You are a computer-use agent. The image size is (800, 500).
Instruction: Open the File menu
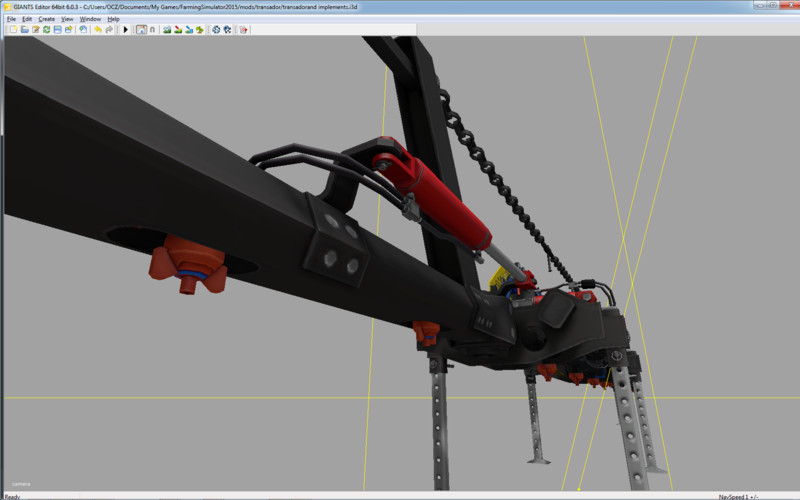[12, 19]
